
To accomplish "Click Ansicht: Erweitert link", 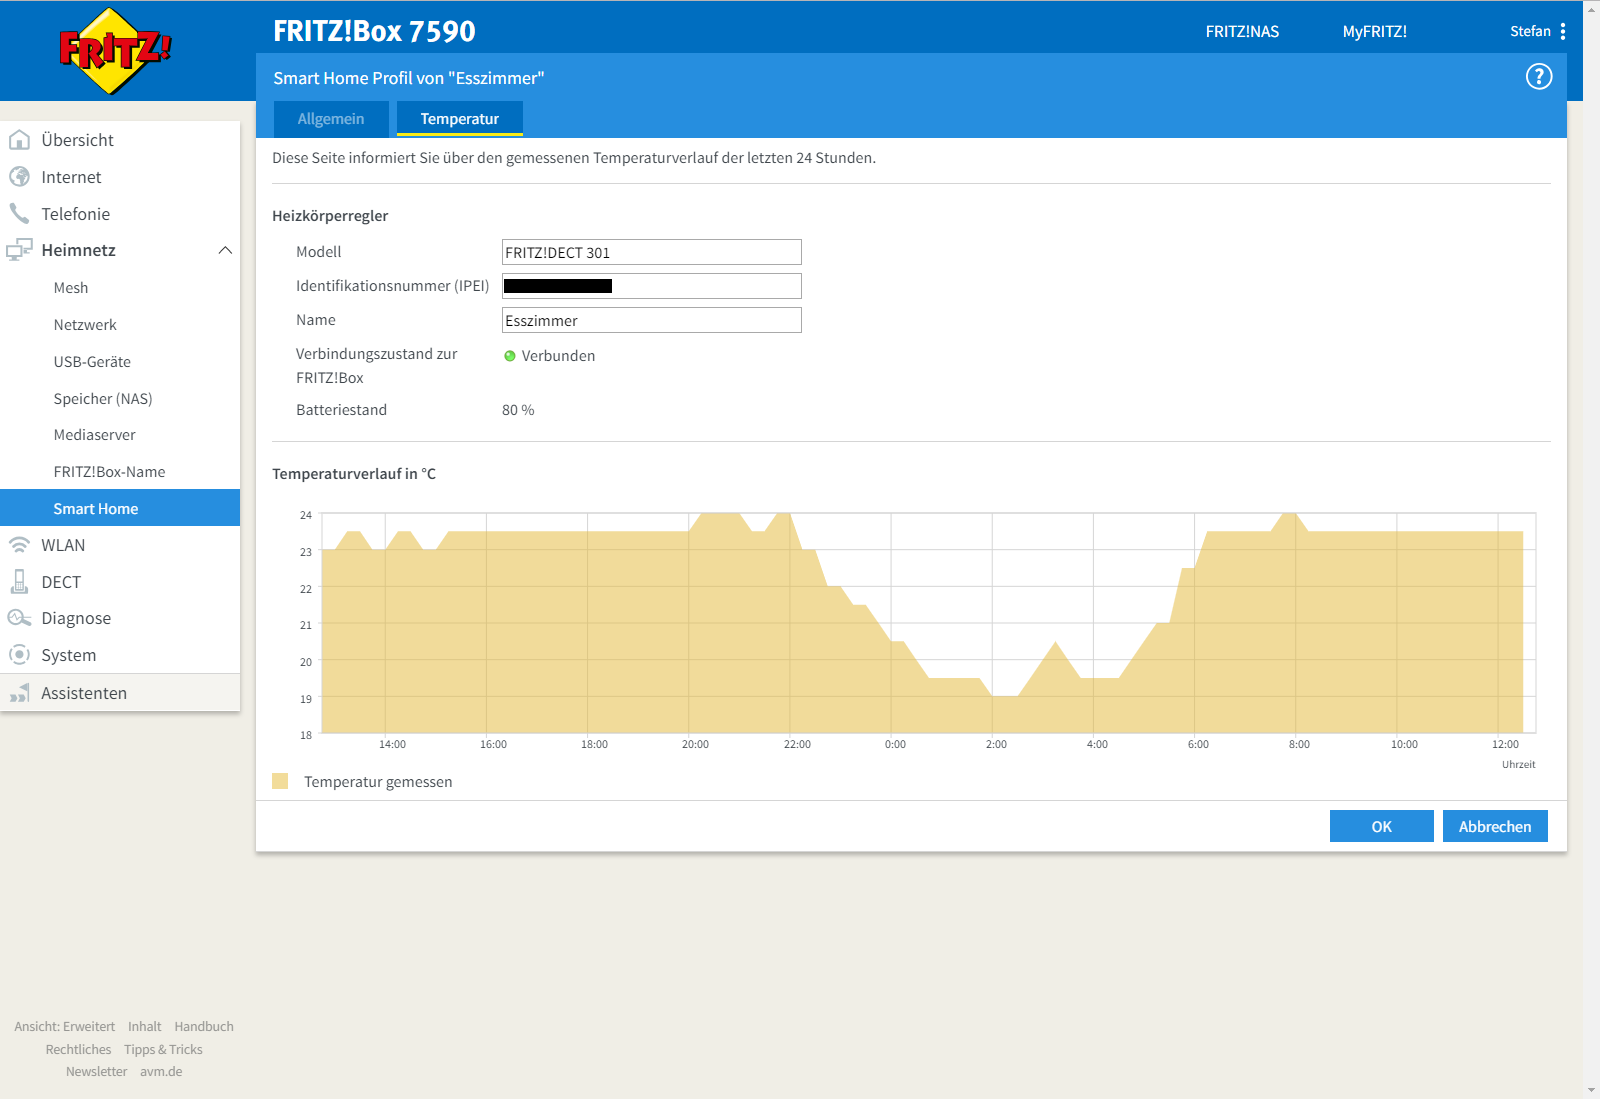I will coord(65,1027).
